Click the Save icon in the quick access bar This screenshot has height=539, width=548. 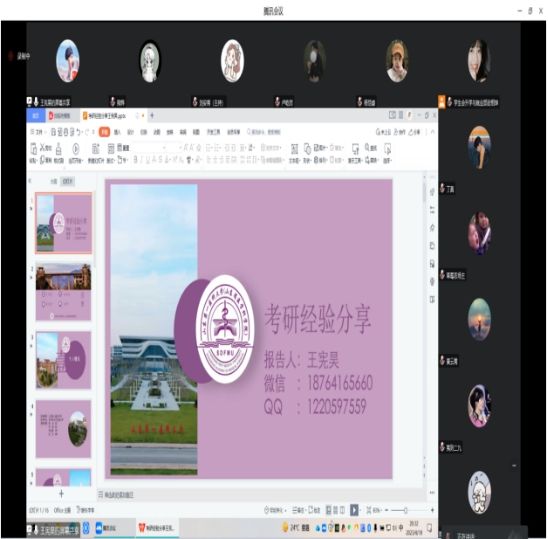pos(53,132)
